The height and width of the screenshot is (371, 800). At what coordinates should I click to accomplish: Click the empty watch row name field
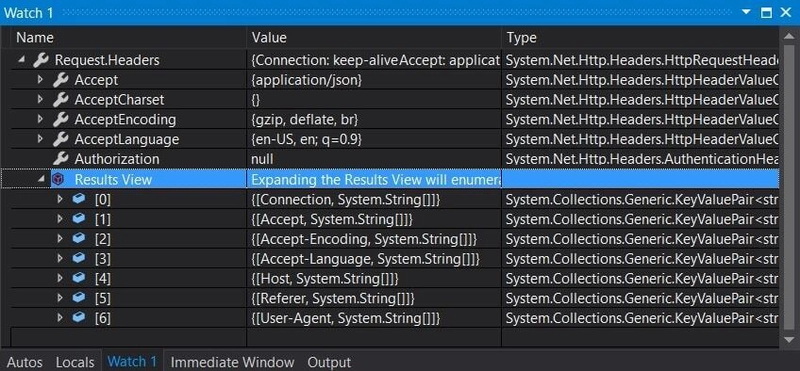point(129,337)
